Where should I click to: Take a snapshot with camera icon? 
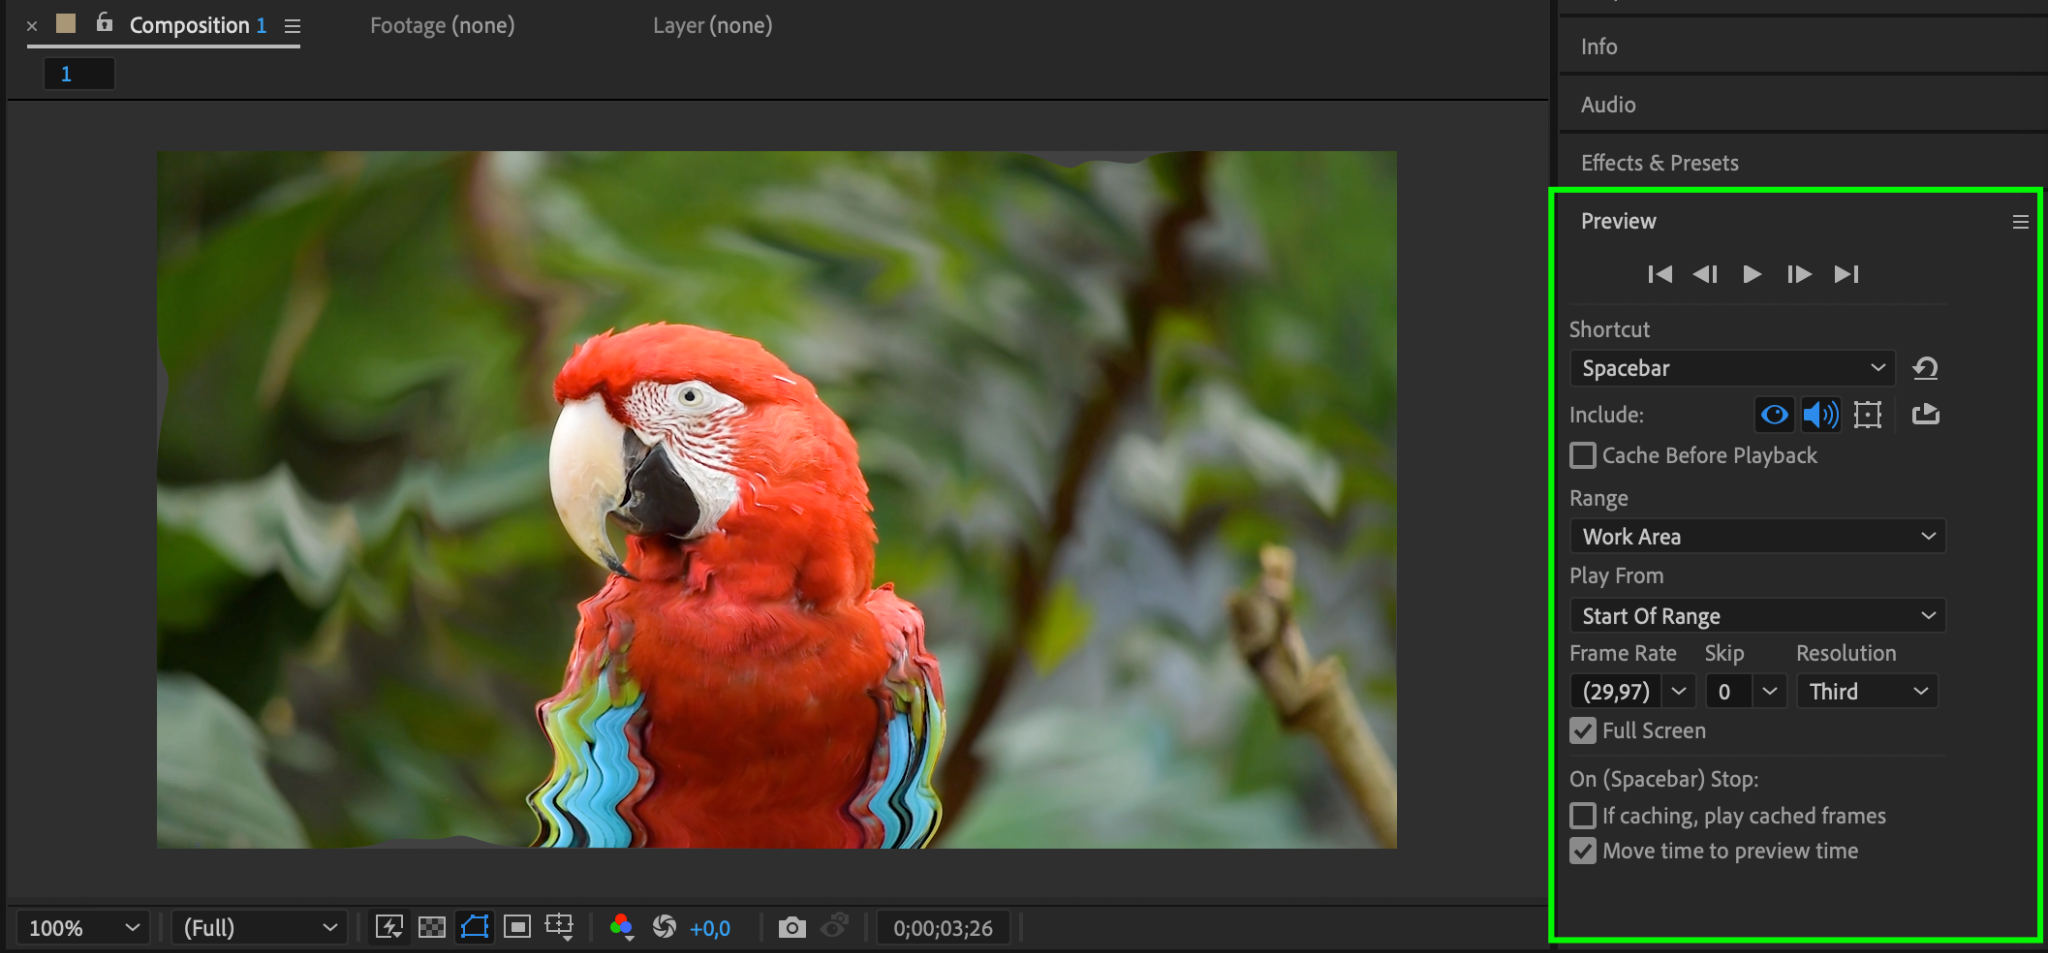pos(792,928)
